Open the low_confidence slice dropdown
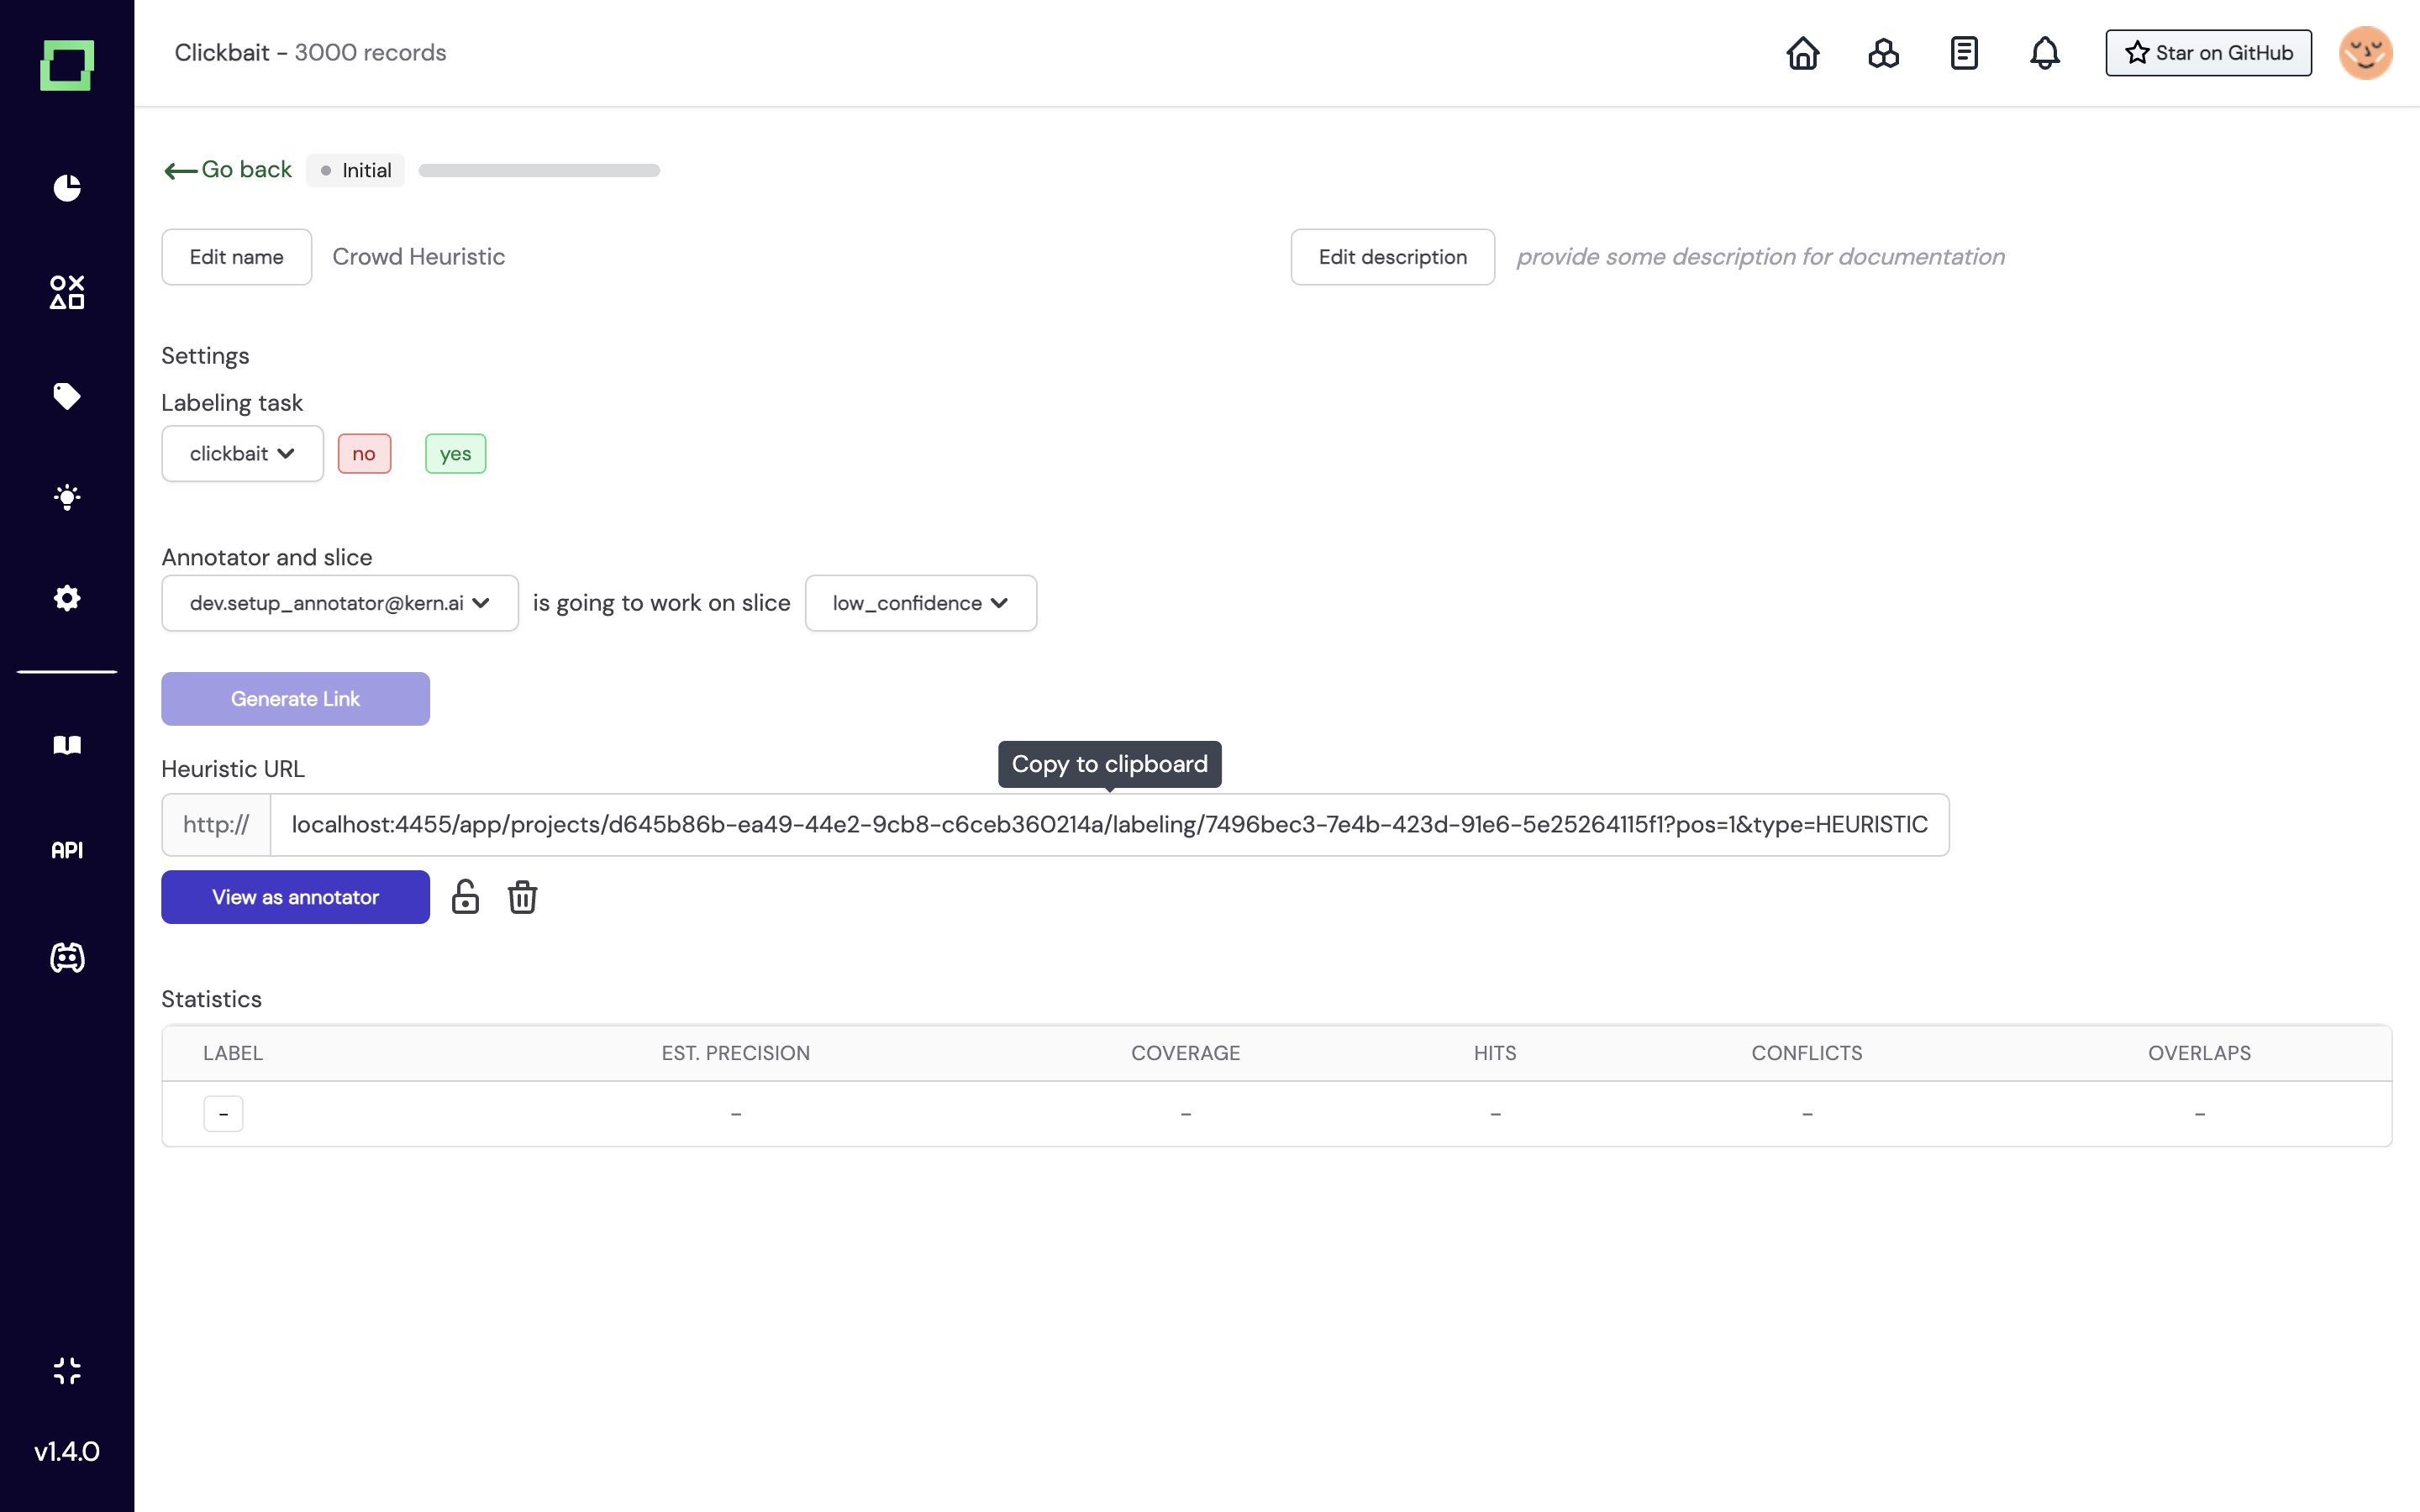This screenshot has height=1512, width=2420. tap(920, 603)
